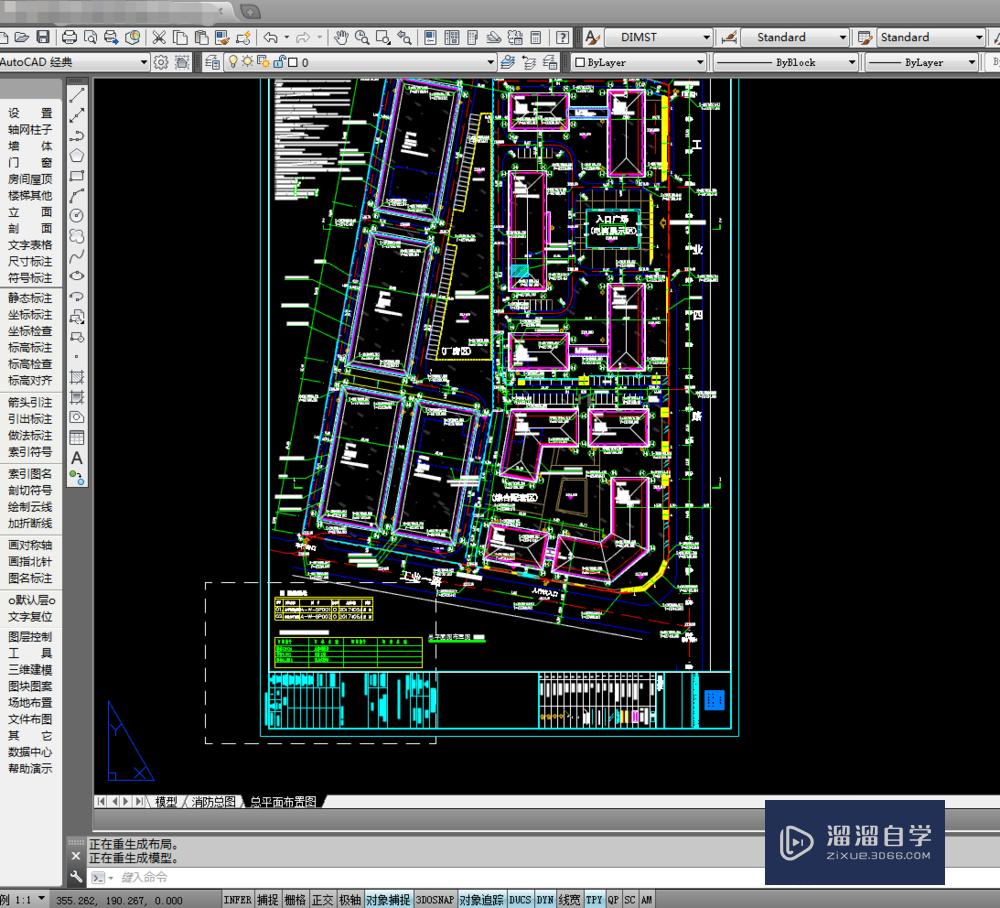
Task: Select the Line tool on the draw toolbar
Action: point(77,96)
